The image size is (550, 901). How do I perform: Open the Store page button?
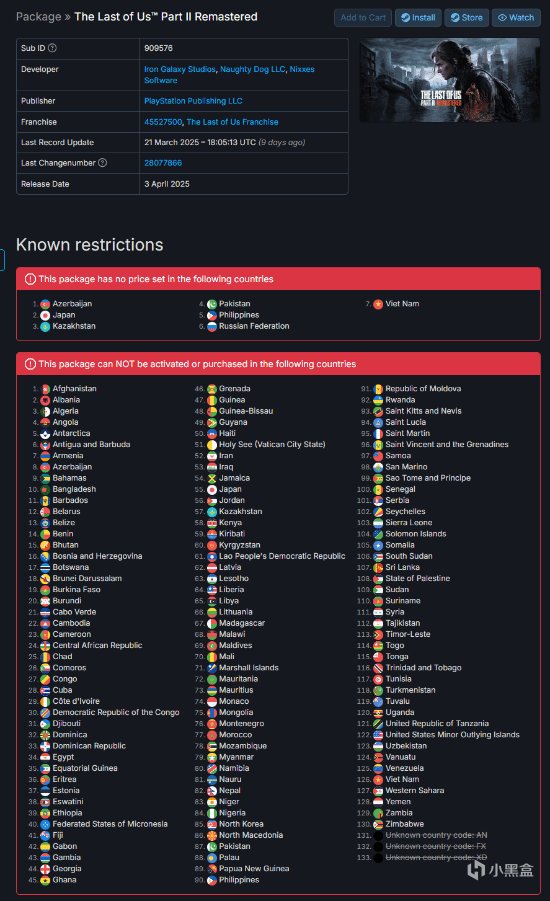pos(467,18)
